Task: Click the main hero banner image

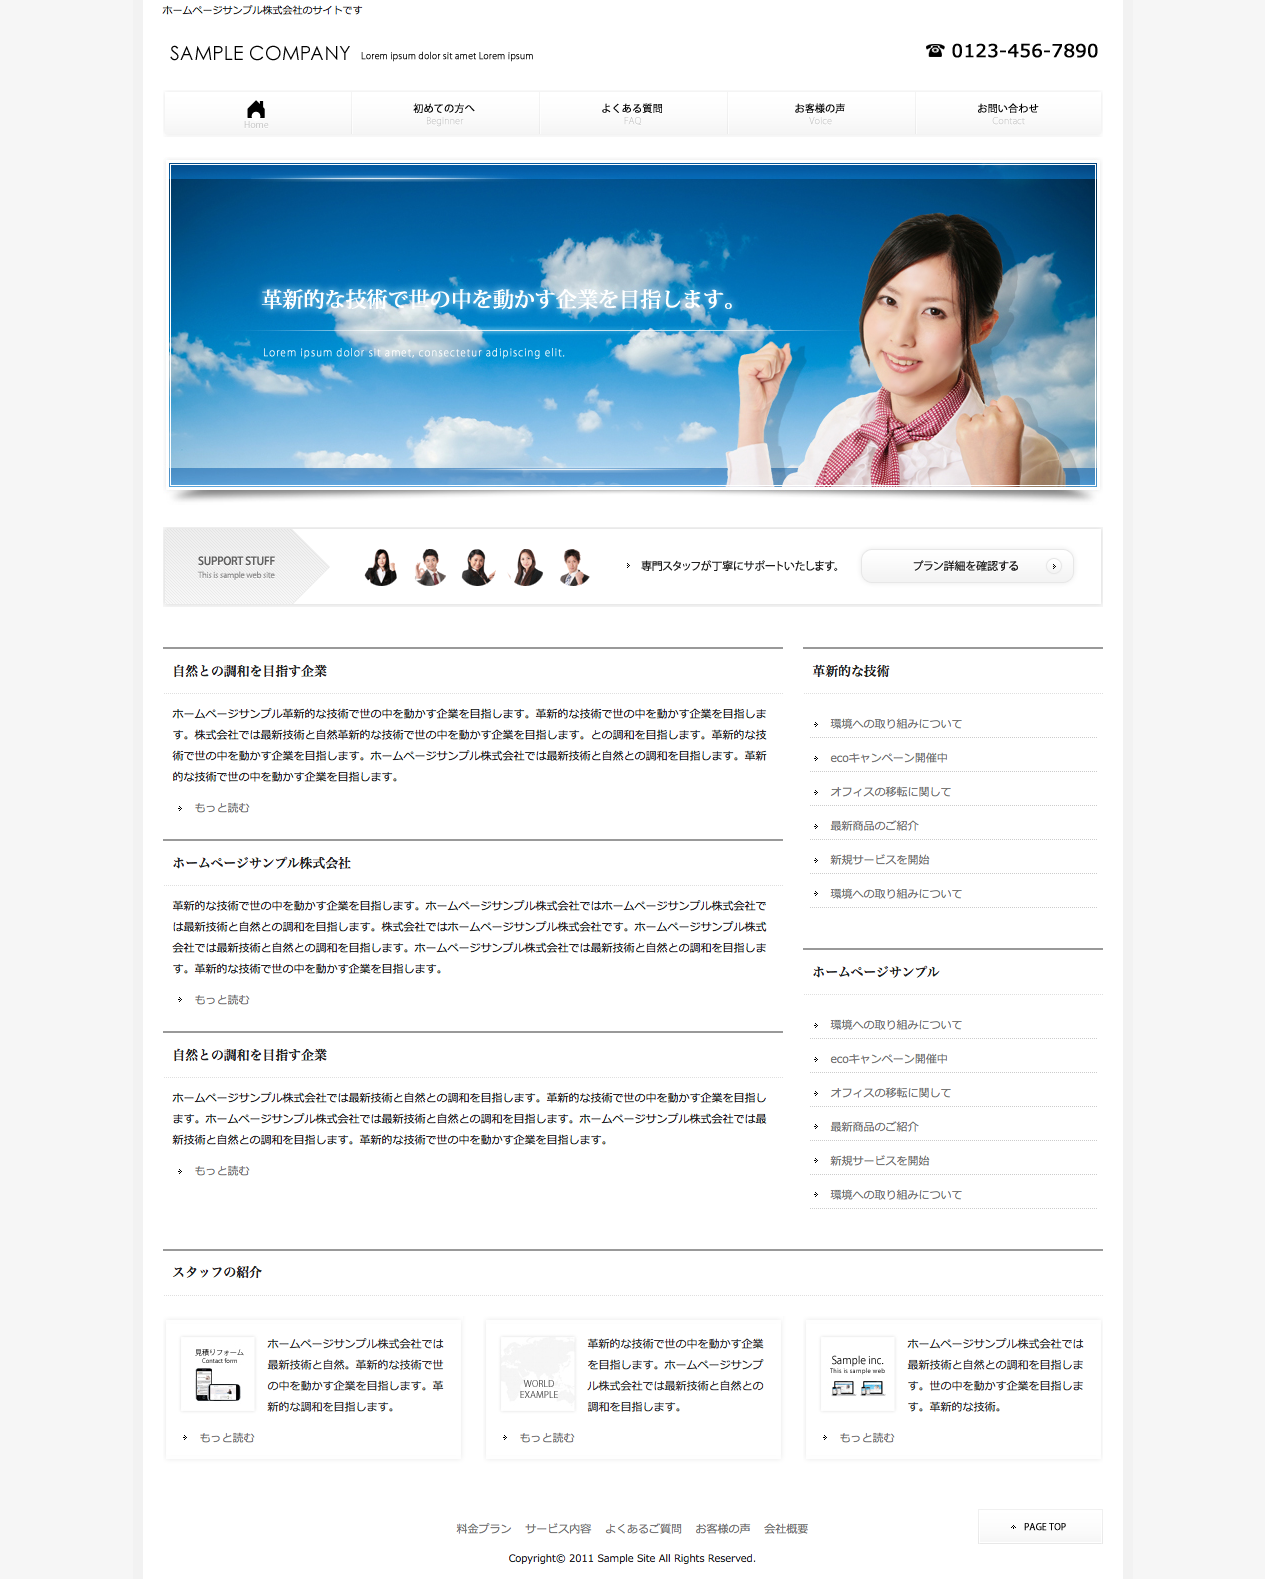Action: pyautogui.click(x=632, y=325)
